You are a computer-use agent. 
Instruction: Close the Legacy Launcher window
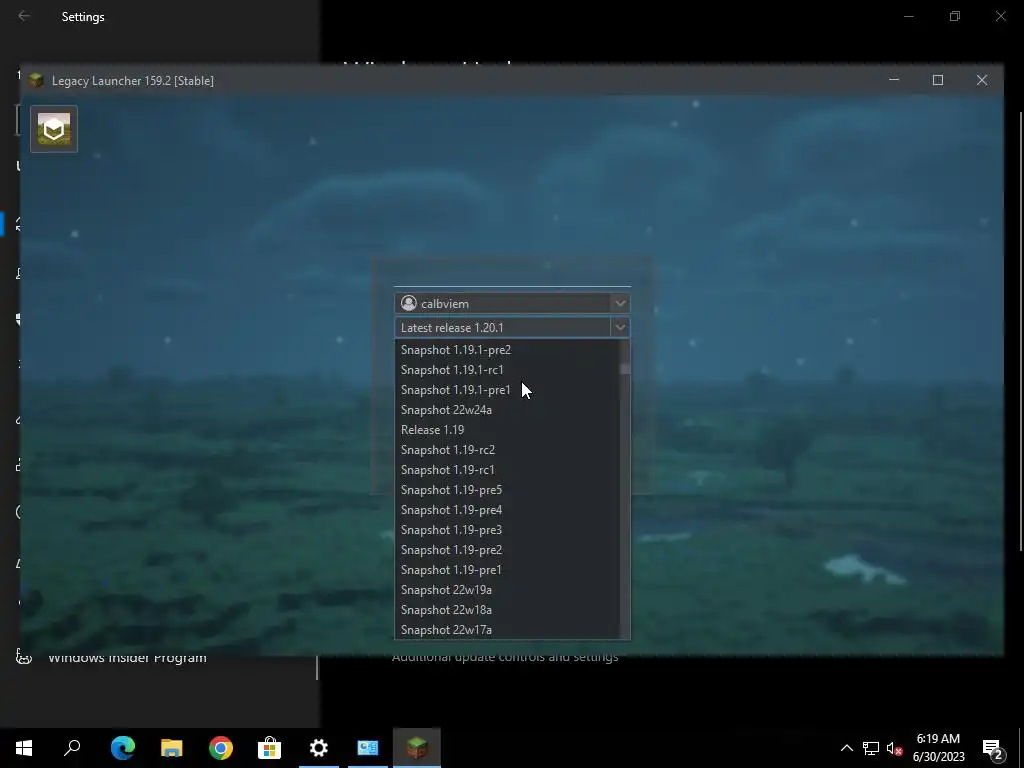coord(982,80)
